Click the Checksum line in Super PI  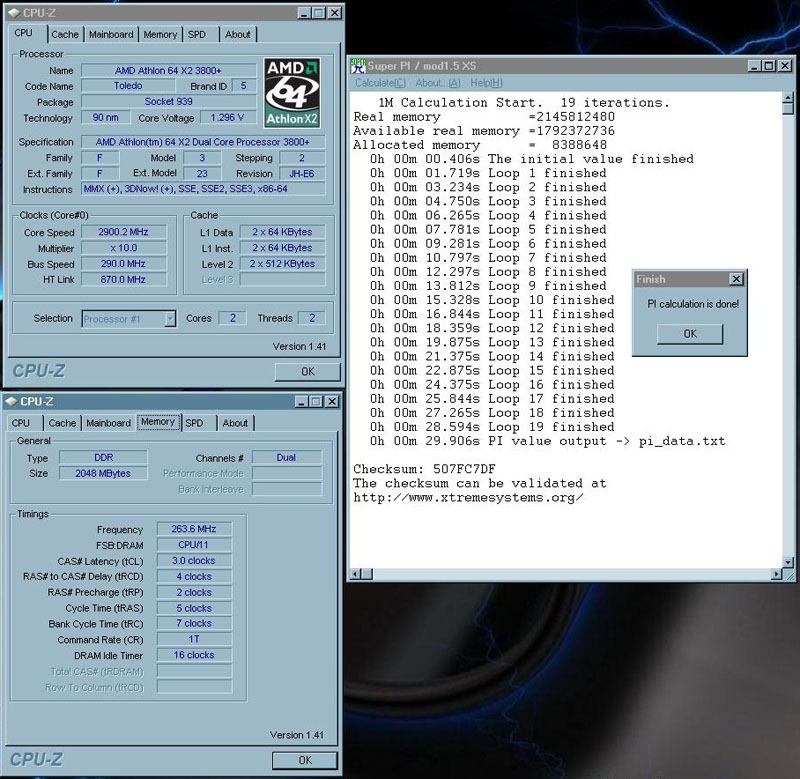pos(424,469)
